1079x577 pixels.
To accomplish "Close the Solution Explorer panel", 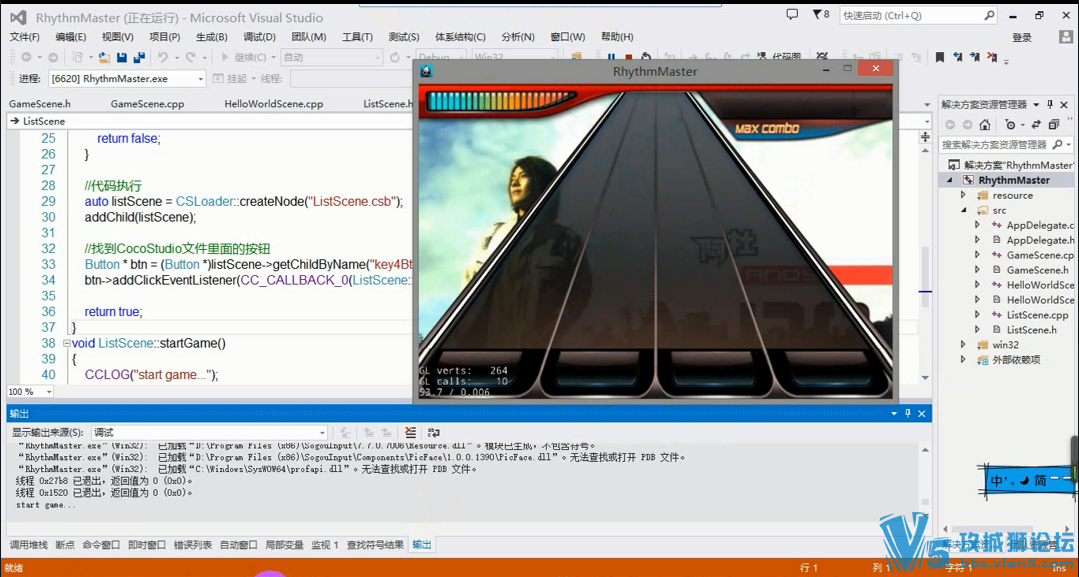I will coord(1065,105).
